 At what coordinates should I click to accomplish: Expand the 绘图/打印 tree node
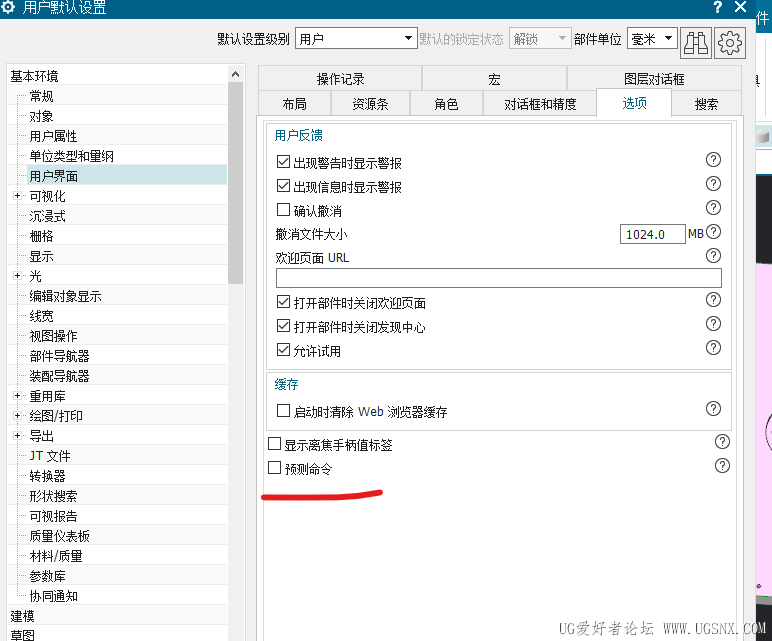[17, 416]
